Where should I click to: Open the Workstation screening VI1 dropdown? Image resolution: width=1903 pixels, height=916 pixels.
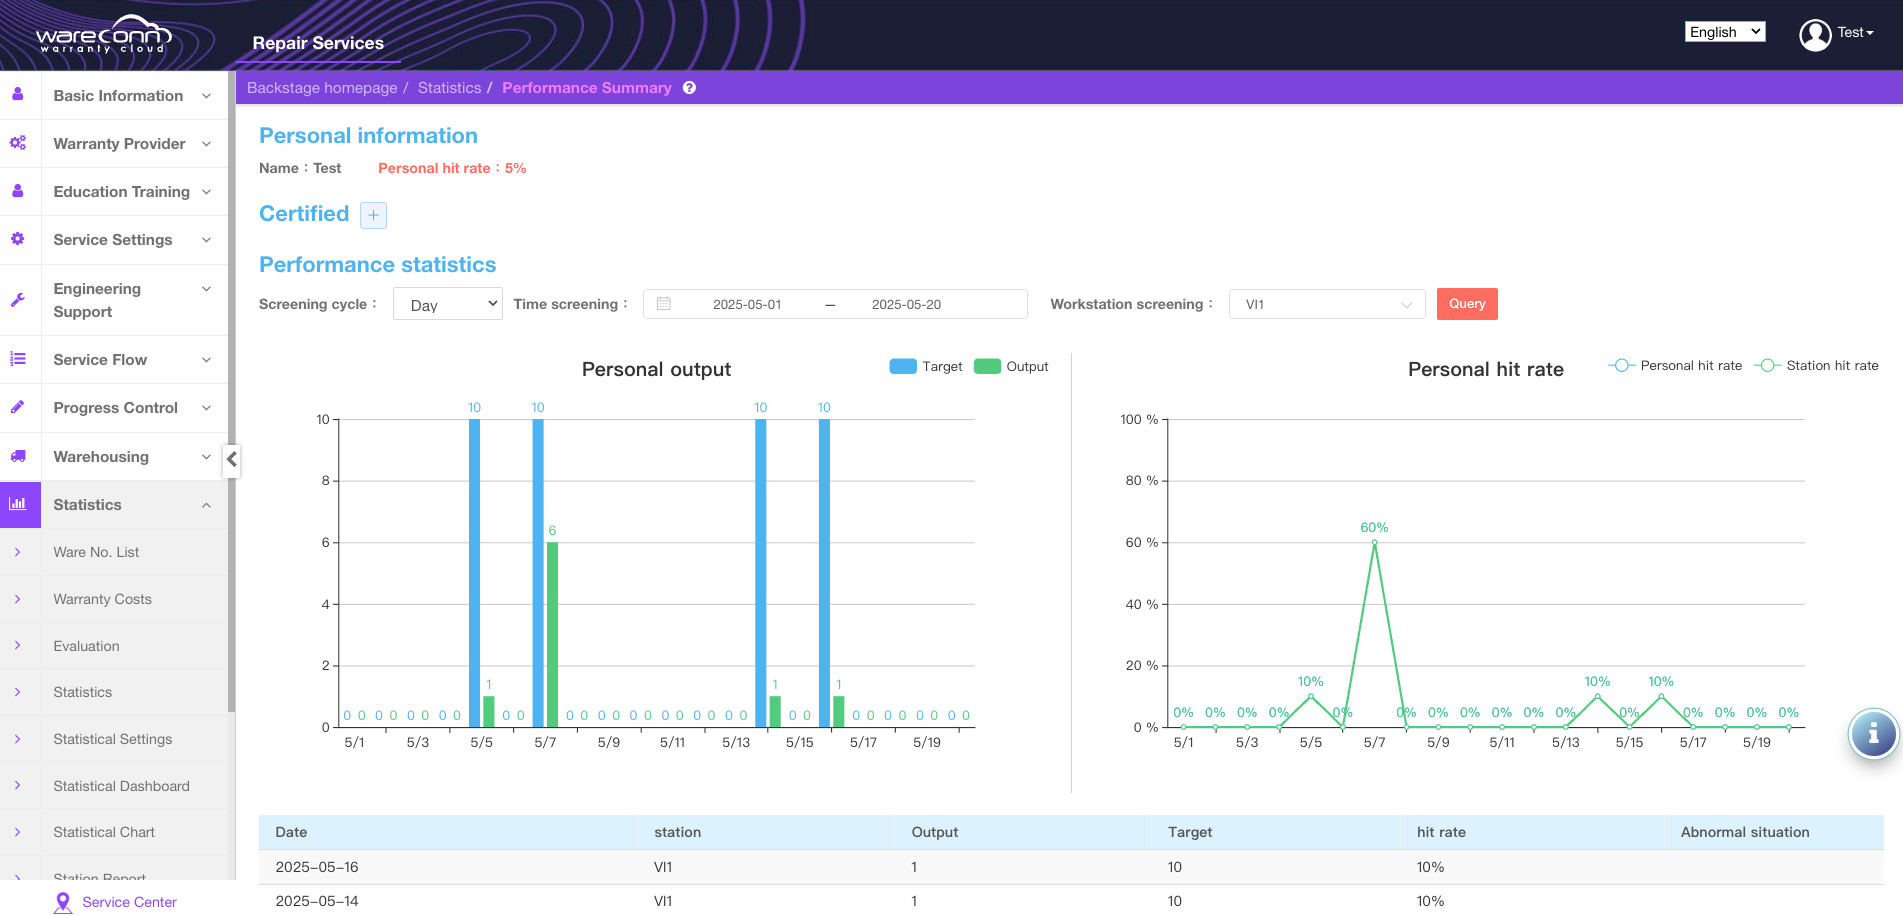(1326, 305)
